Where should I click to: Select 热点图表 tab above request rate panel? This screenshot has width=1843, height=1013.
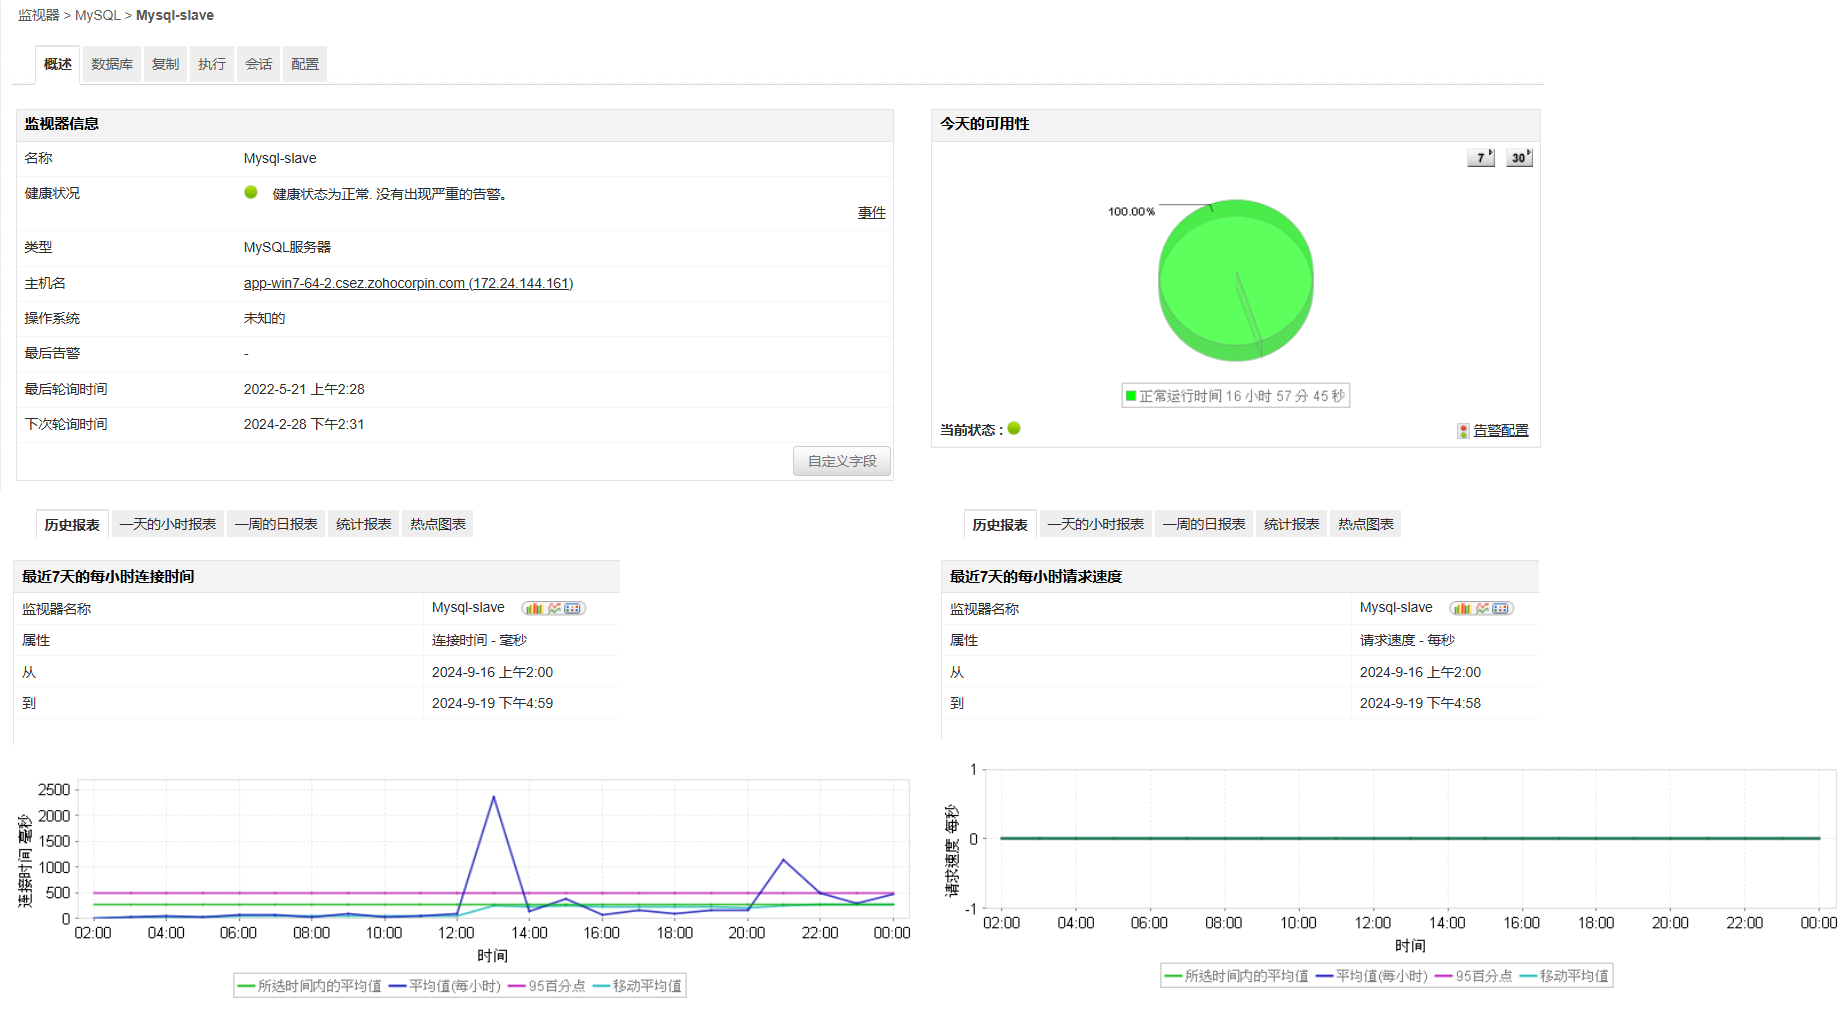1366,524
